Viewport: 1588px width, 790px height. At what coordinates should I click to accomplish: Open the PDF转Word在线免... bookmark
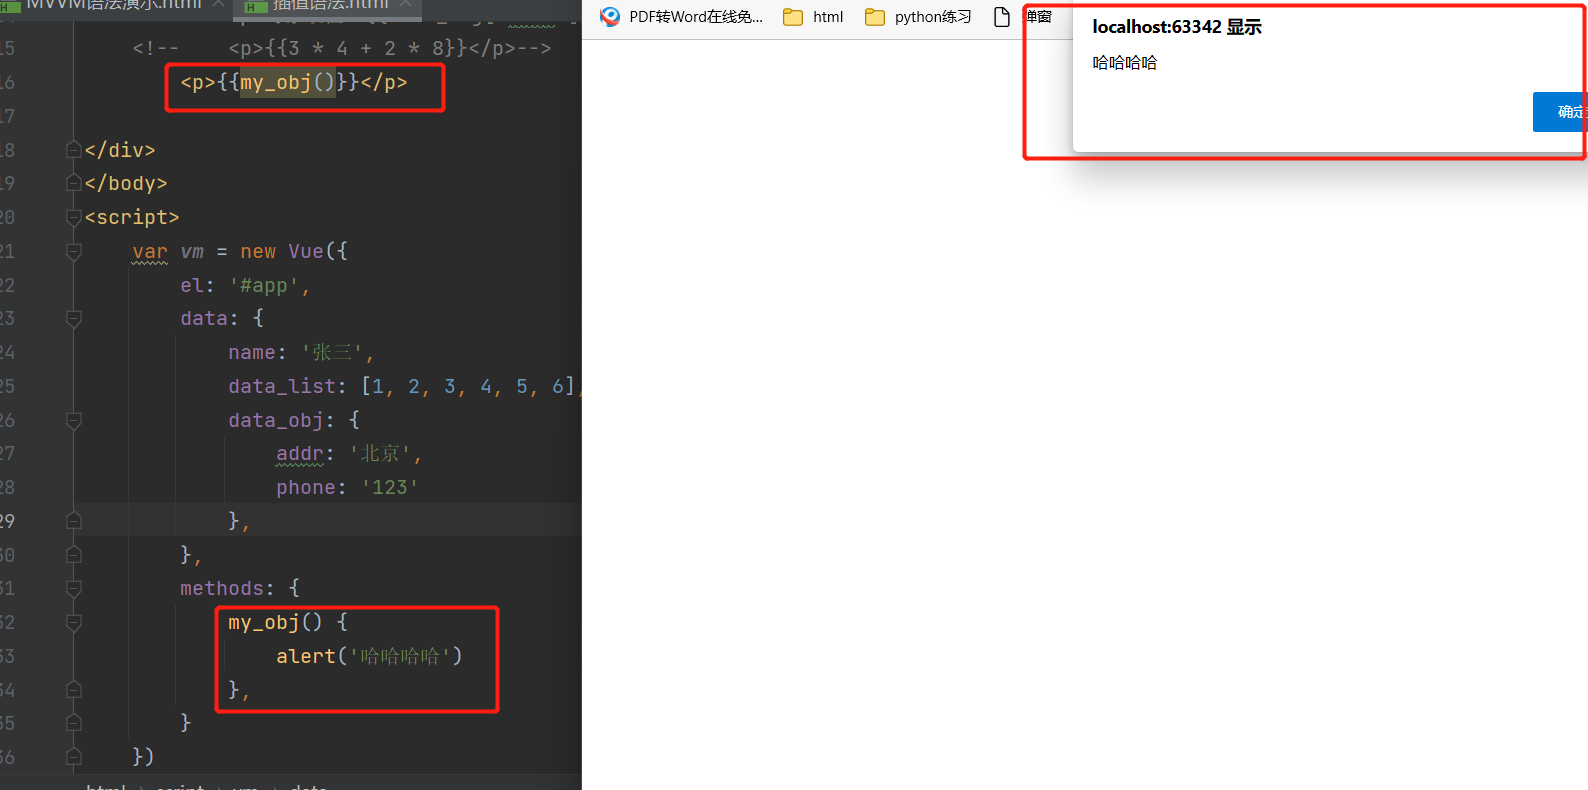pos(681,17)
